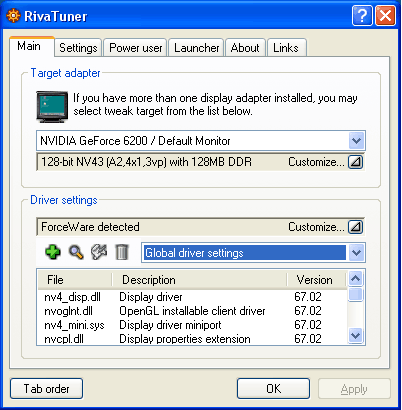Open the Launcher tab

196,48
